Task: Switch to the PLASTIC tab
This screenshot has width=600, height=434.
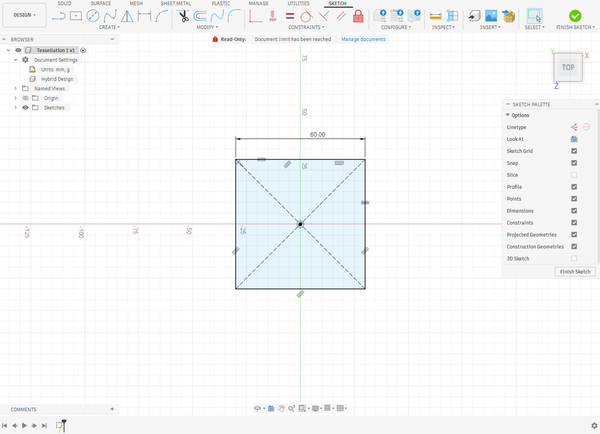Action: click(221, 3)
